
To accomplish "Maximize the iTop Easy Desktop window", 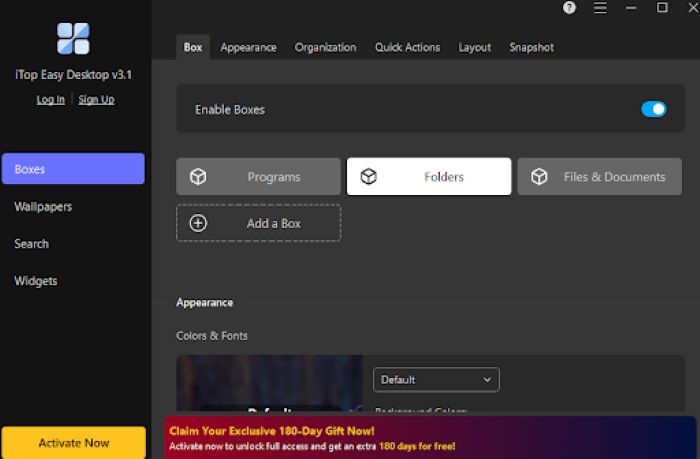I will tap(662, 8).
